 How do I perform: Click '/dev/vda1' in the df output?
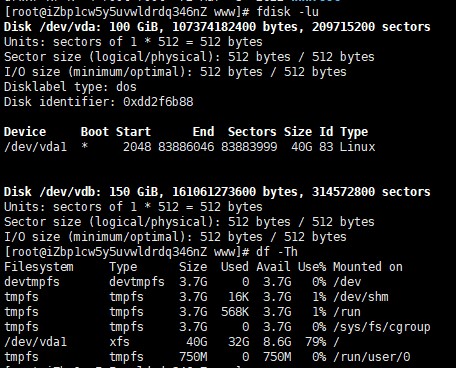click(x=35, y=342)
